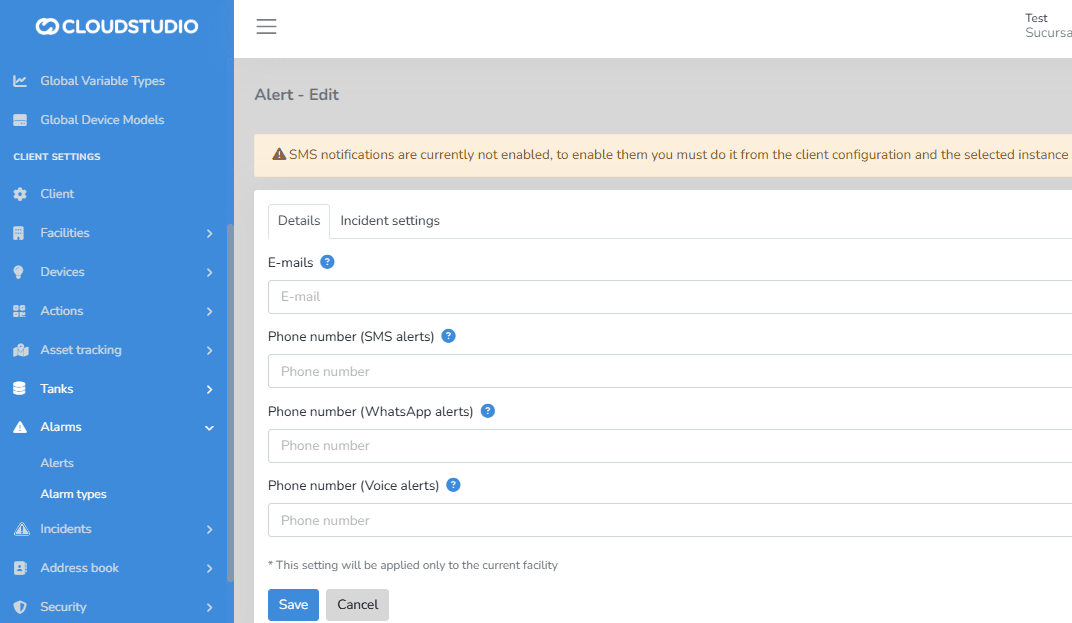1072x623 pixels.
Task: Open Client settings gear item
Action: point(57,194)
